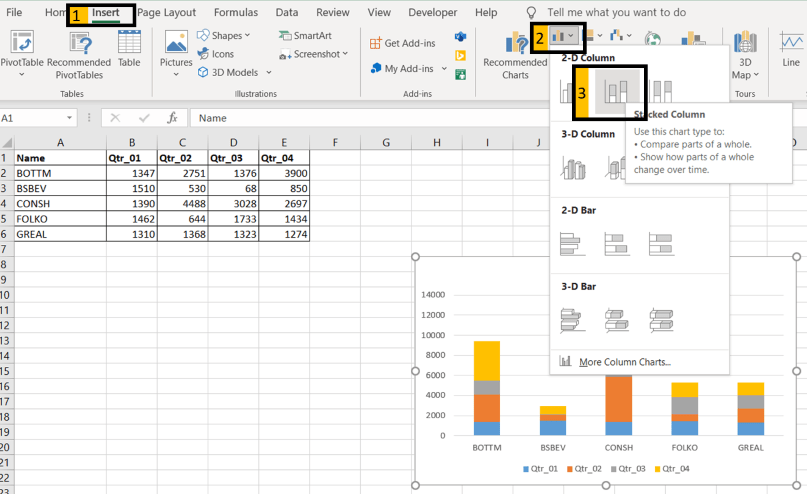Screen dimensions: 807x494
Task: Click the formula bar showing Name
Action: click(371, 118)
